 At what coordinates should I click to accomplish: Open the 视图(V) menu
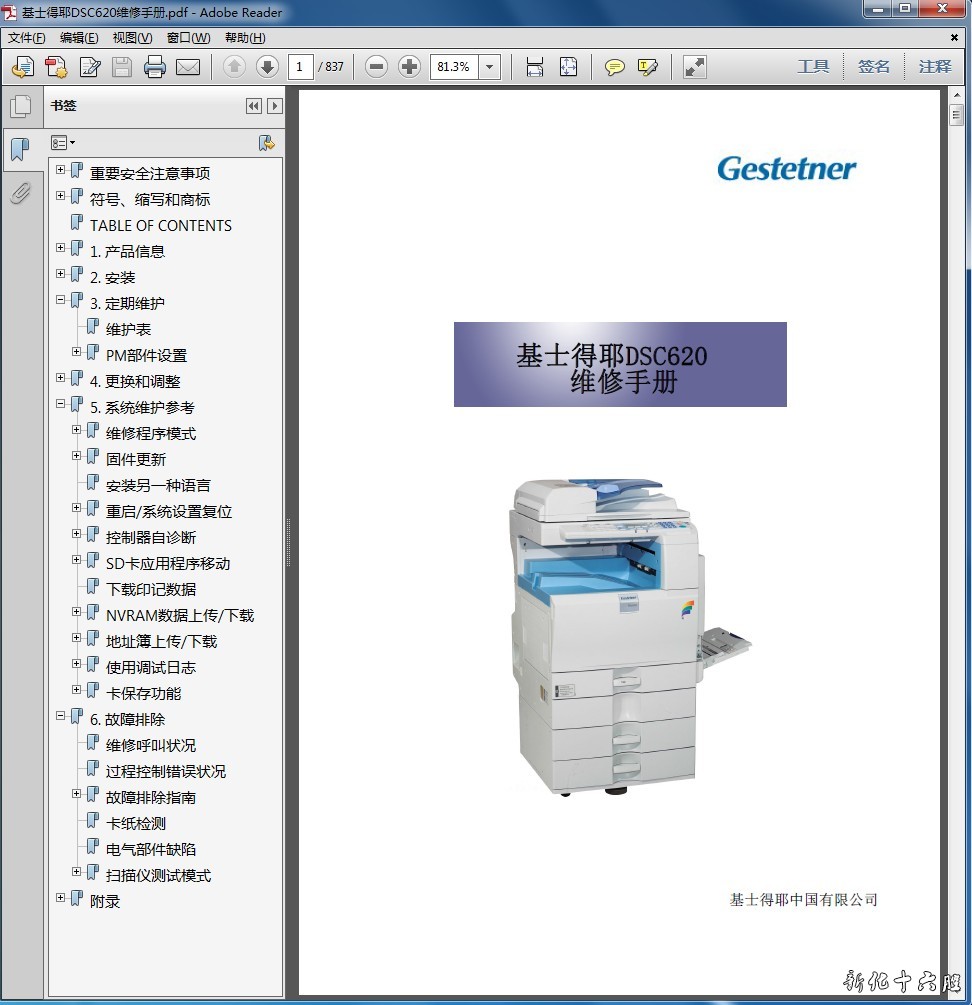[x=132, y=38]
